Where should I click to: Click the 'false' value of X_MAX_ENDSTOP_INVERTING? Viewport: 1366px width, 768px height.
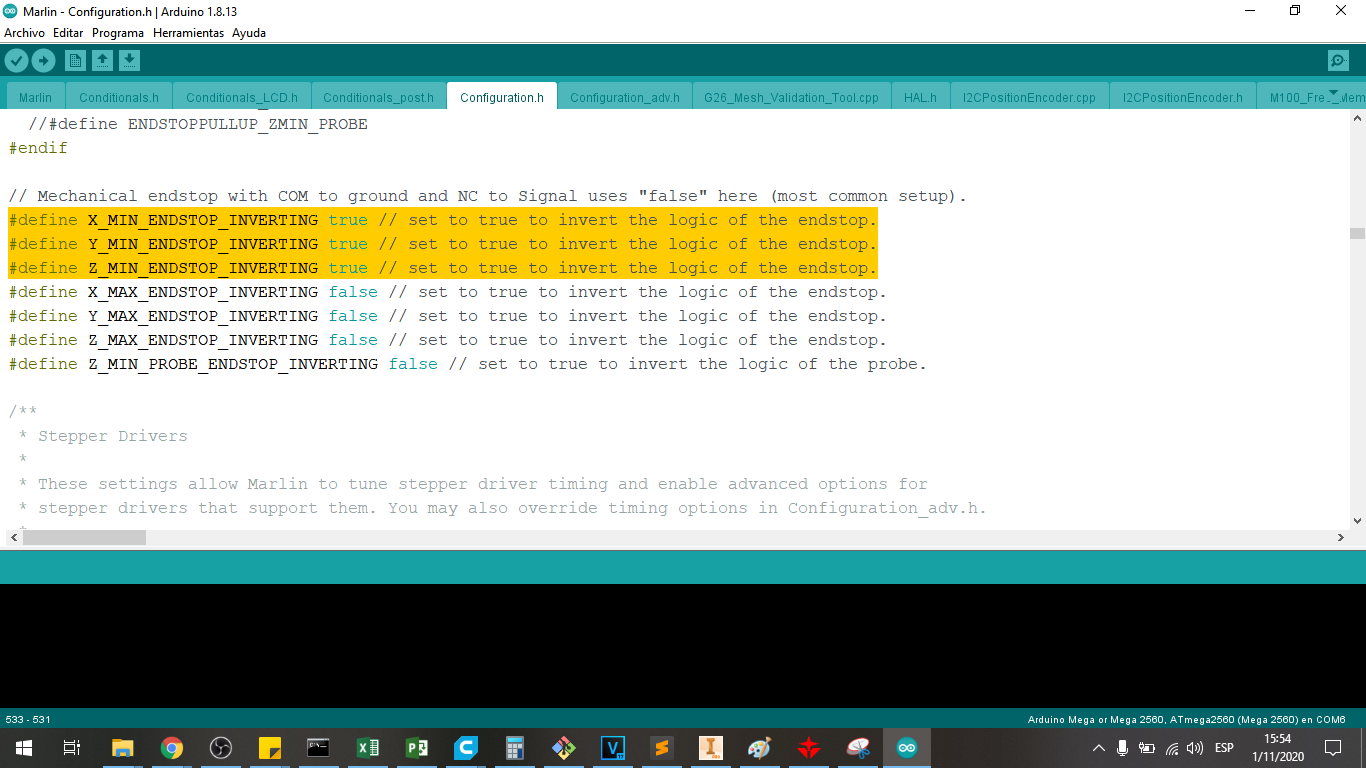(x=353, y=292)
